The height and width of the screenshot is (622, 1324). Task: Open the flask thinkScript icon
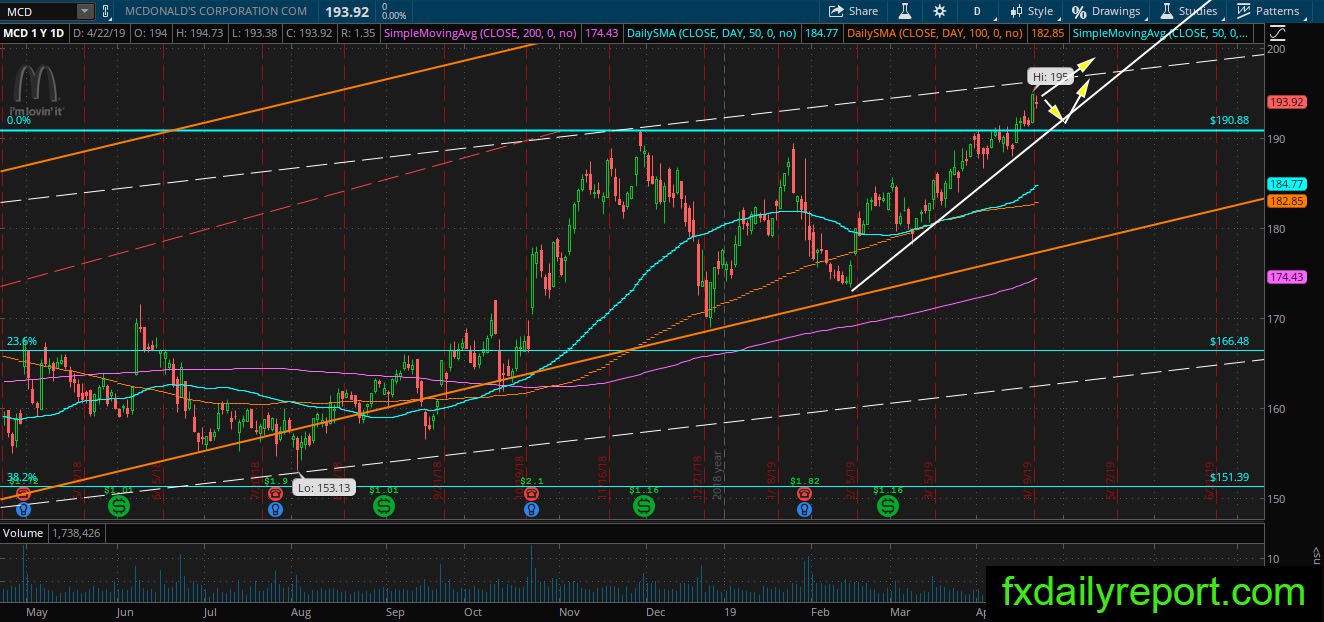[x=905, y=11]
